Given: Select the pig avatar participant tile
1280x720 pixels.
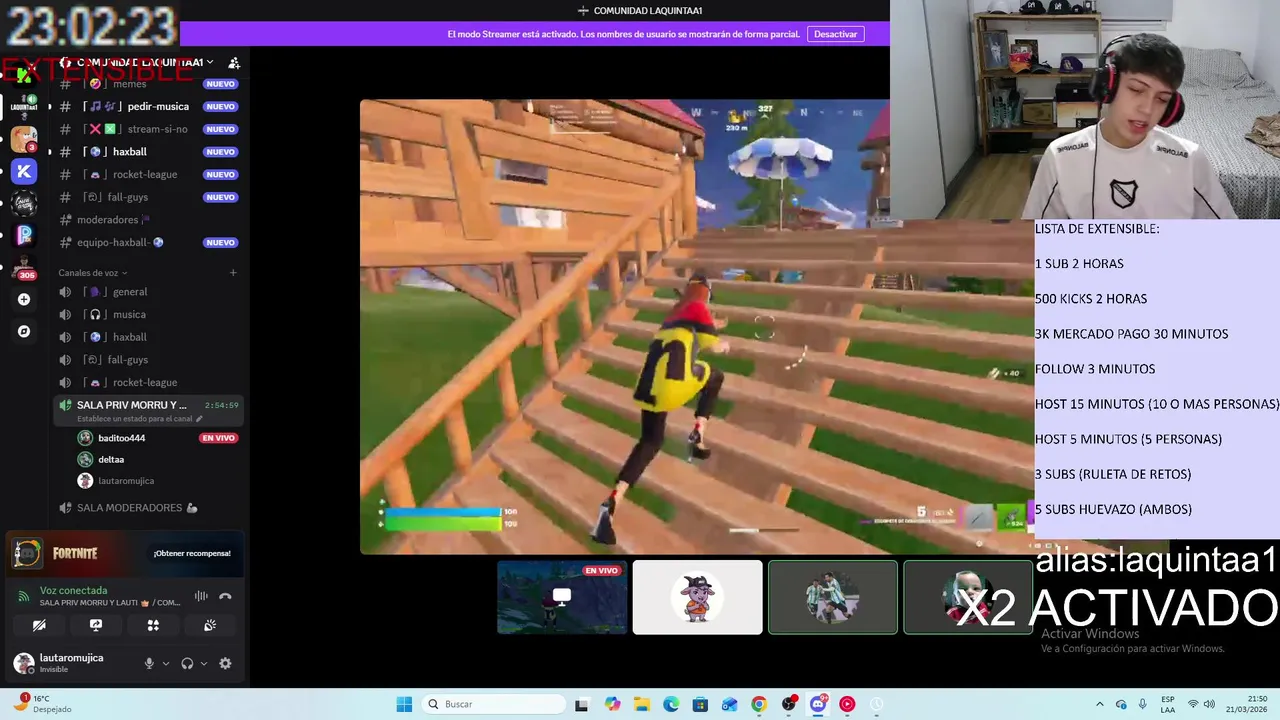Looking at the screenshot, I should click(697, 597).
